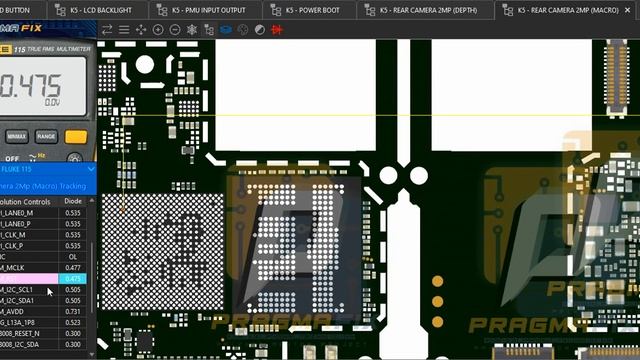Click the measurement list scrollbar thumb
The width and height of the screenshot is (640, 360).
click(92, 278)
